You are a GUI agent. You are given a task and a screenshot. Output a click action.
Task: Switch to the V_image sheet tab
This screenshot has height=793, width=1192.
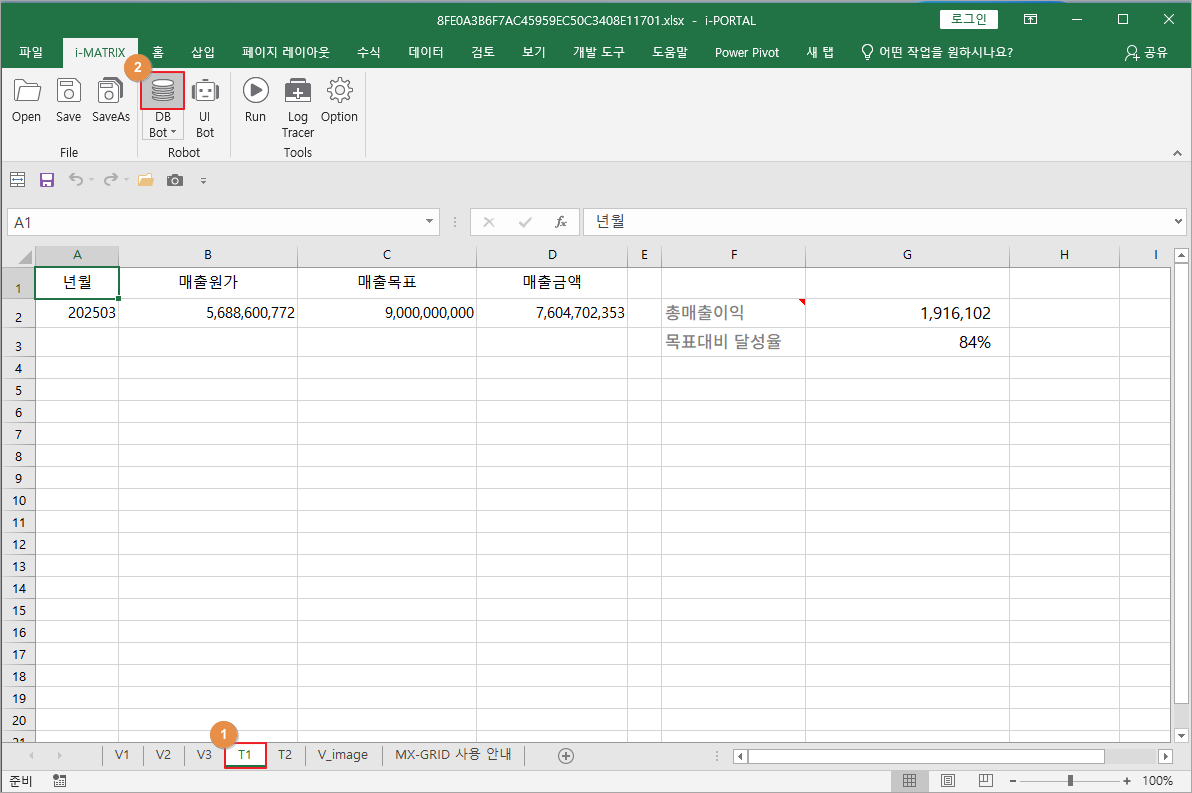343,755
